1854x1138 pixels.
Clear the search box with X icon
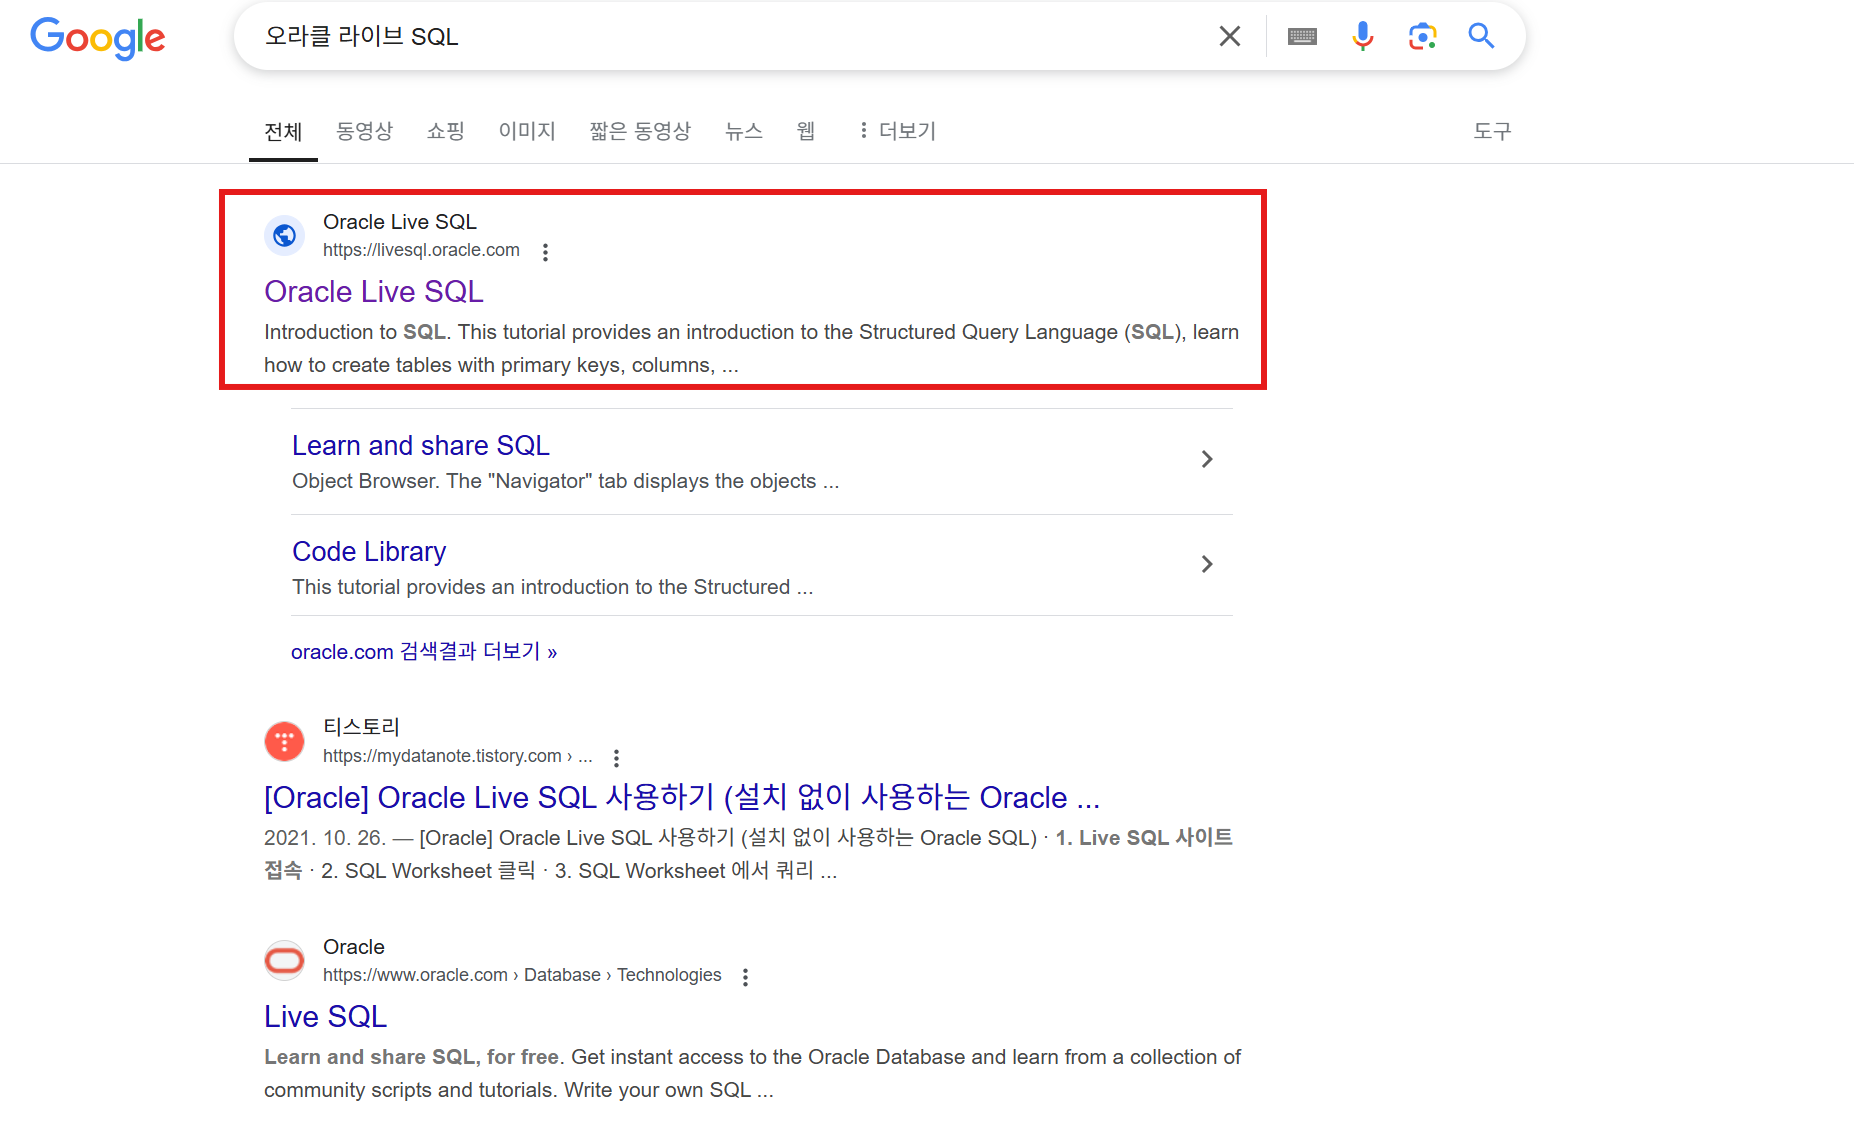tap(1230, 36)
